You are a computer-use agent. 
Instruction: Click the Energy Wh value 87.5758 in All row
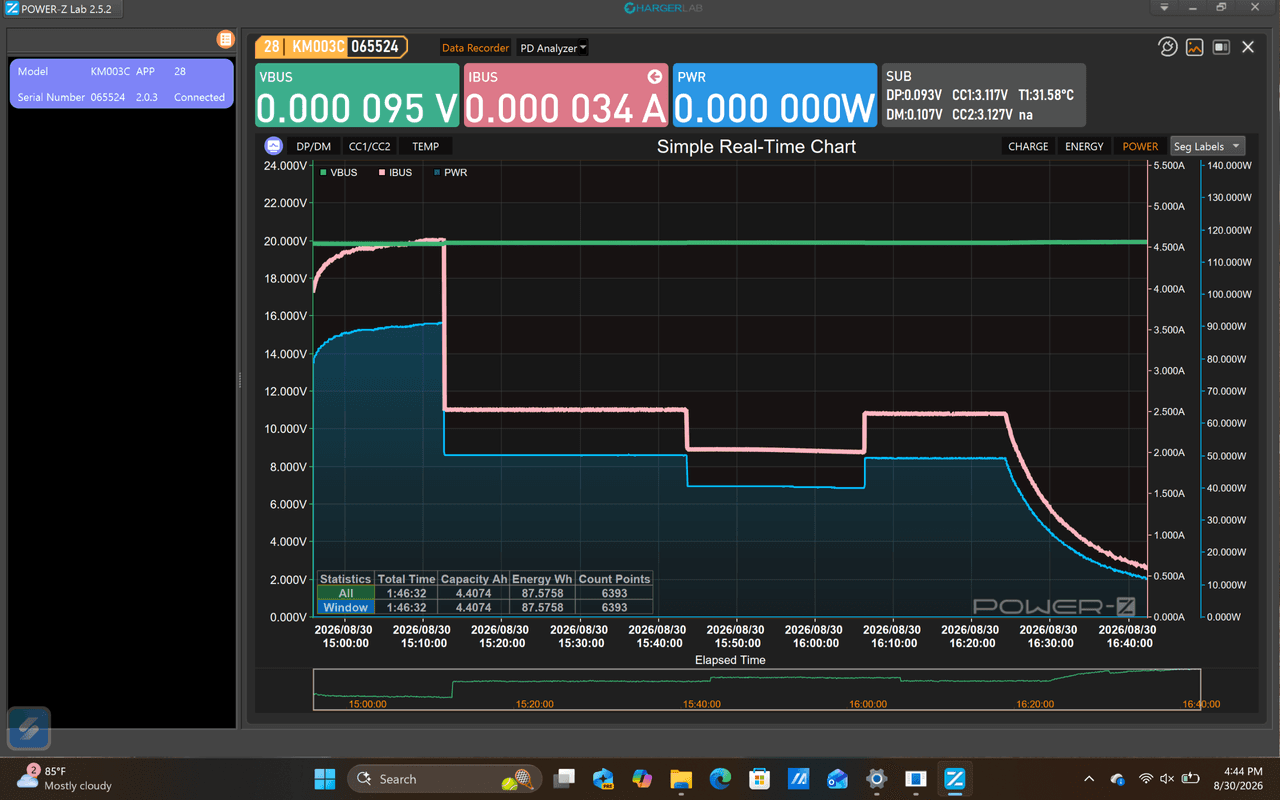tap(542, 593)
